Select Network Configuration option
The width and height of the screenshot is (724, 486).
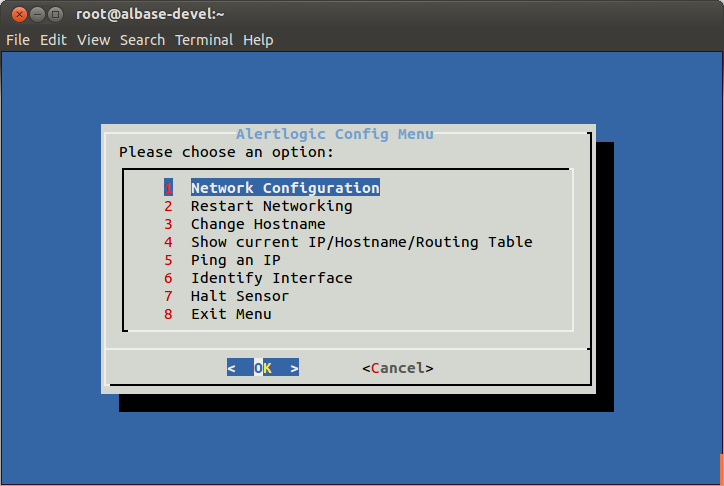tap(285, 188)
